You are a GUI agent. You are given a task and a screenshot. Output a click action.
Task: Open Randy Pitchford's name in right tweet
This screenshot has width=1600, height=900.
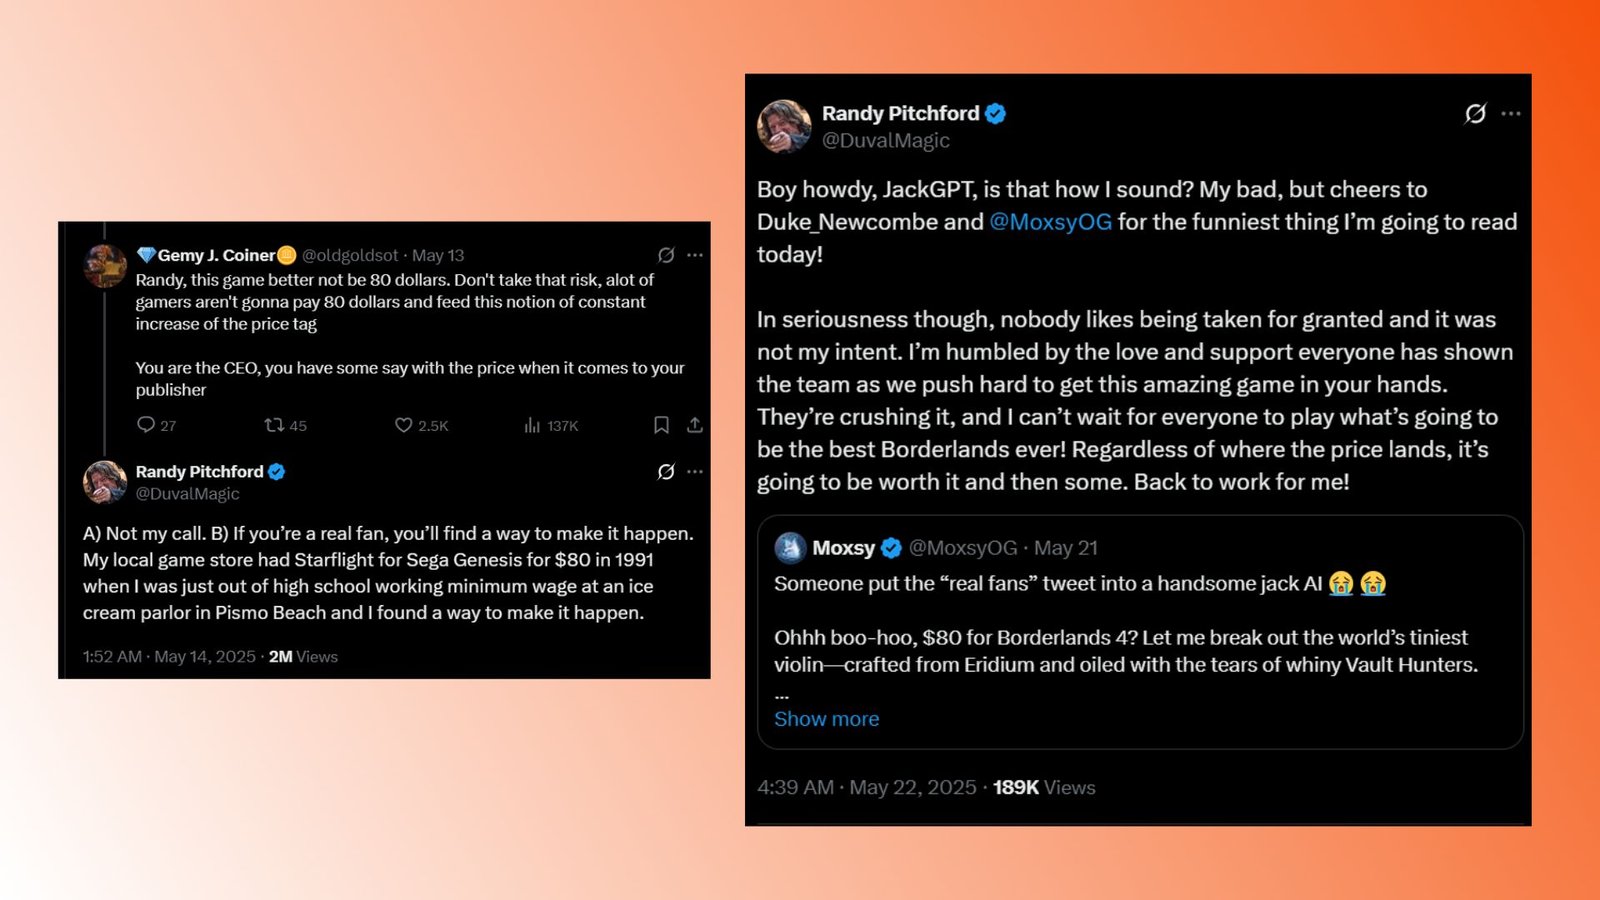(x=900, y=113)
